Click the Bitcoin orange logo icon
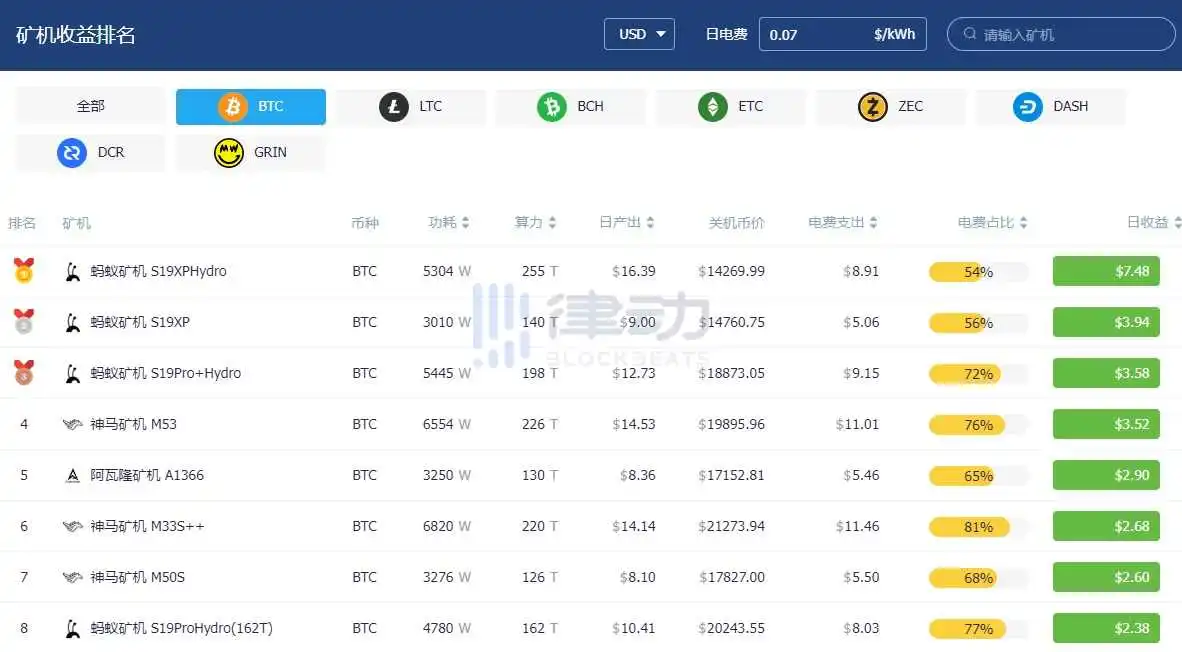The height and width of the screenshot is (652, 1182). (233, 106)
